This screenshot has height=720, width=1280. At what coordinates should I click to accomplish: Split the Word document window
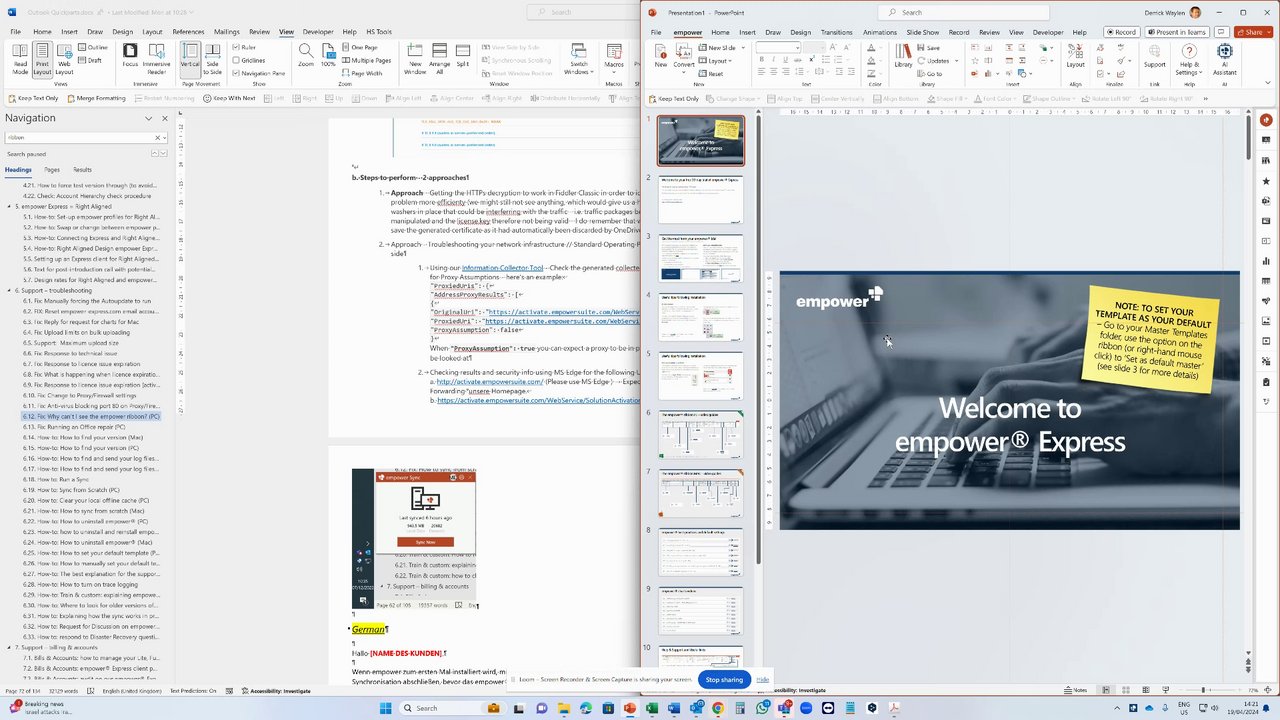pos(463,55)
